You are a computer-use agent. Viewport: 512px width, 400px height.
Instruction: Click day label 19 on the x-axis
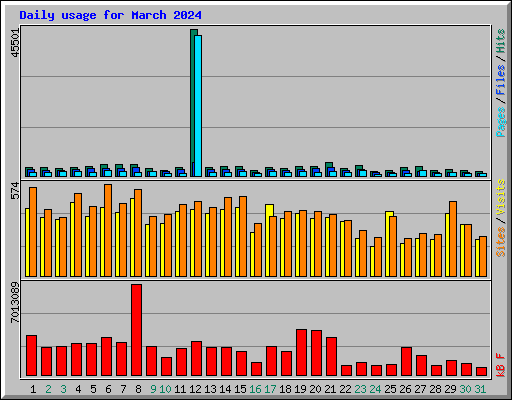click(x=300, y=389)
